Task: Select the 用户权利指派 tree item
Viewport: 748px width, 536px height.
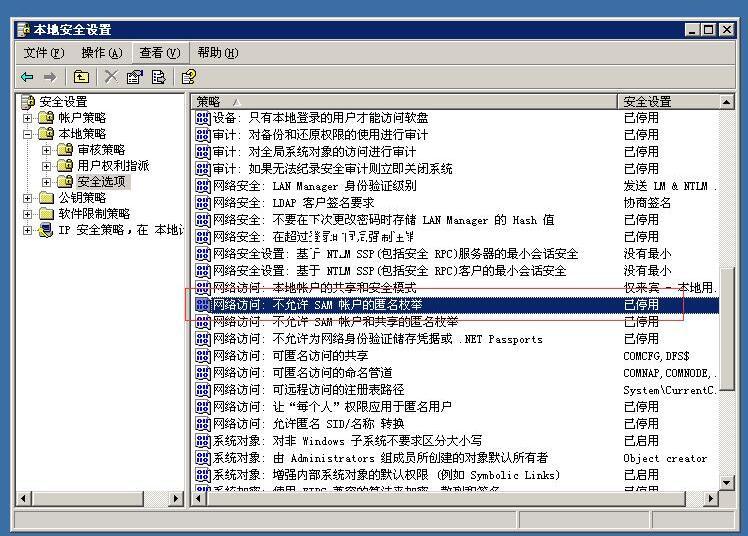Action: 113,166
